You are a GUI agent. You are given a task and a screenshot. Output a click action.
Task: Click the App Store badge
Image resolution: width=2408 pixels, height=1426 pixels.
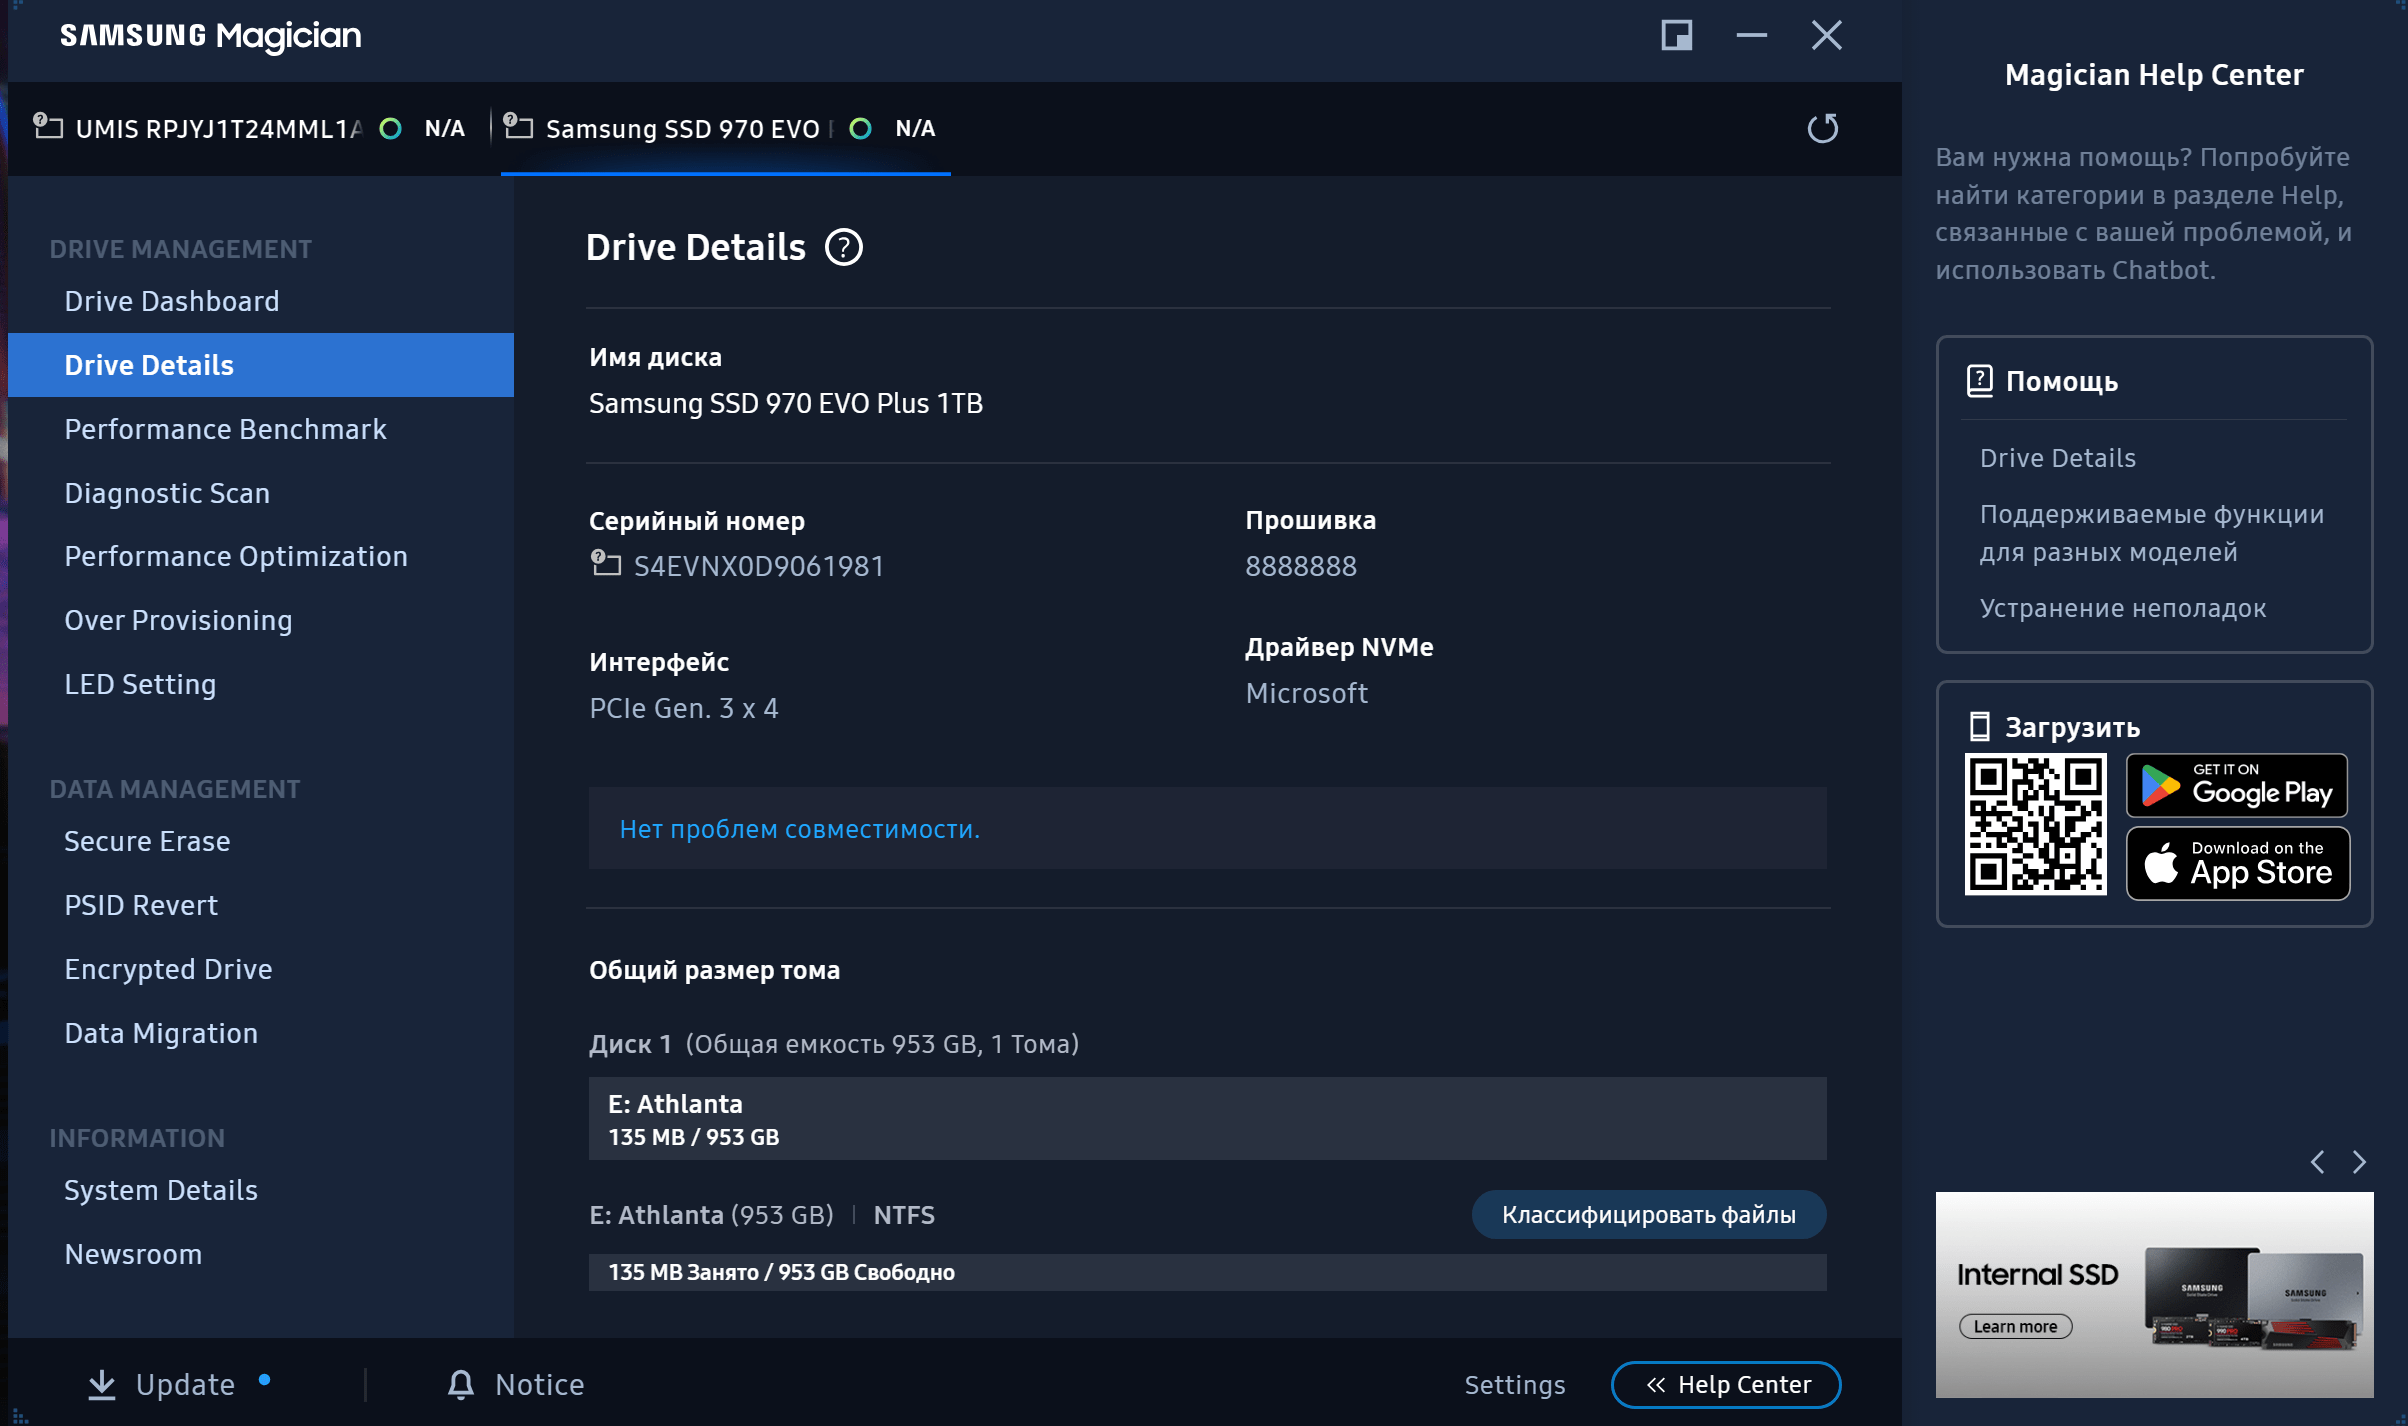pos(2236,864)
